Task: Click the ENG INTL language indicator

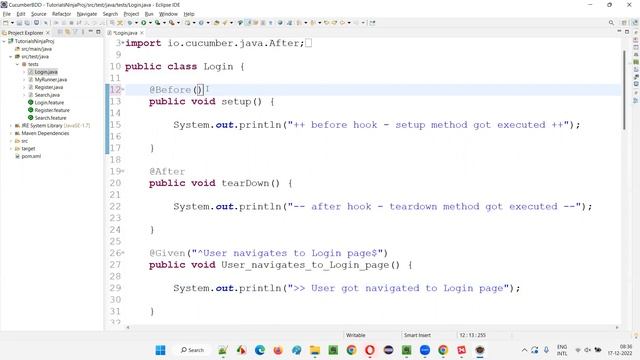Action: coord(562,350)
